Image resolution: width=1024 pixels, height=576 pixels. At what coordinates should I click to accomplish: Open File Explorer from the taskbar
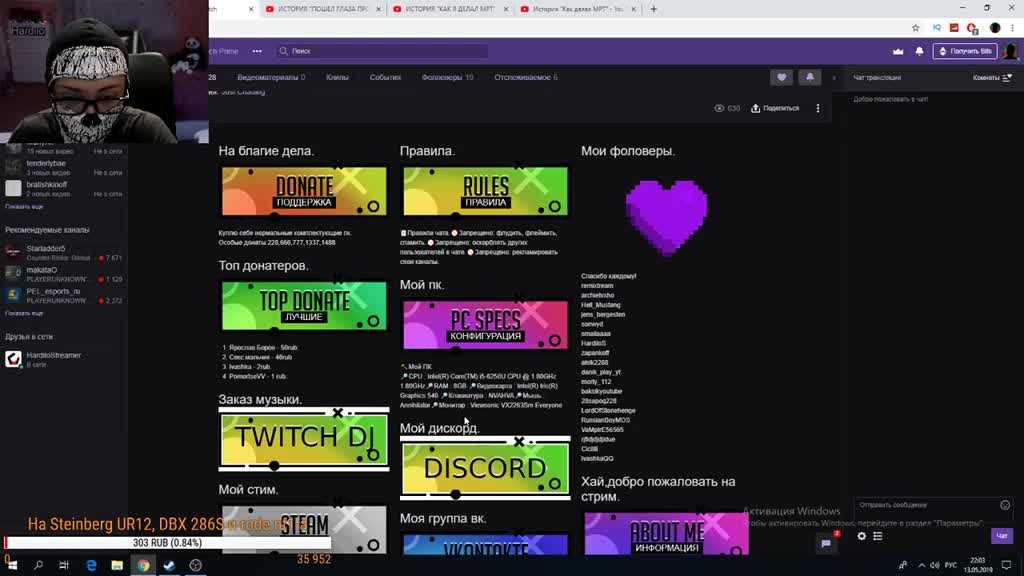click(117, 565)
